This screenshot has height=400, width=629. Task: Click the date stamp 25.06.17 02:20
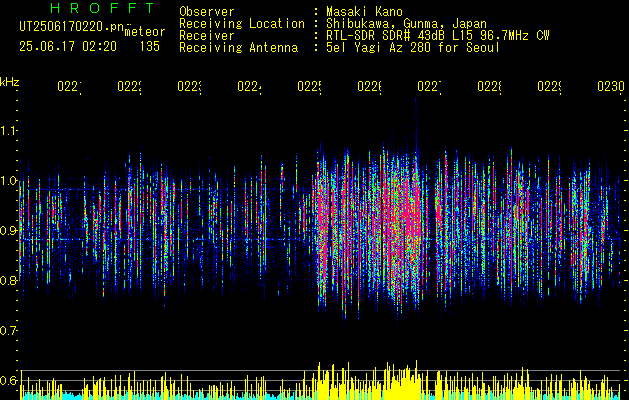point(68,47)
